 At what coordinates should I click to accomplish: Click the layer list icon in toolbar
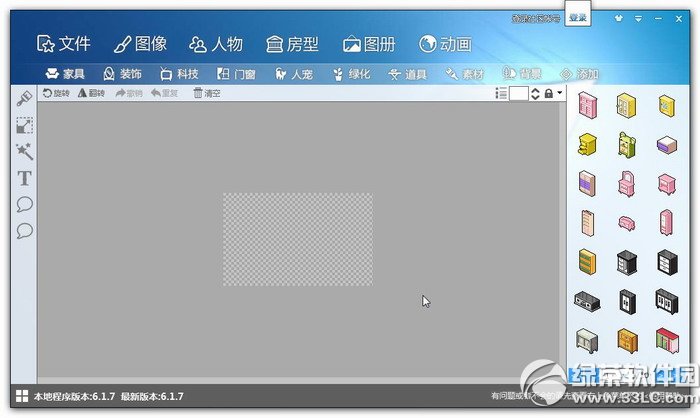tap(501, 93)
